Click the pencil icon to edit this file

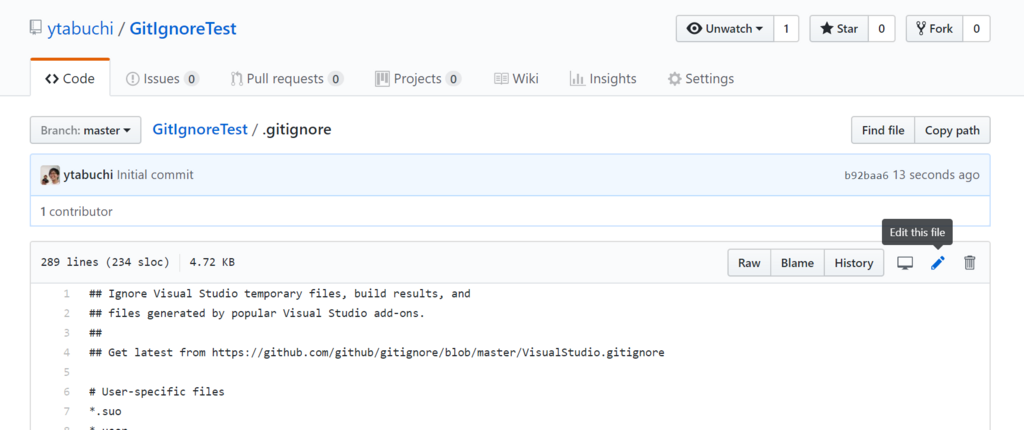point(937,263)
